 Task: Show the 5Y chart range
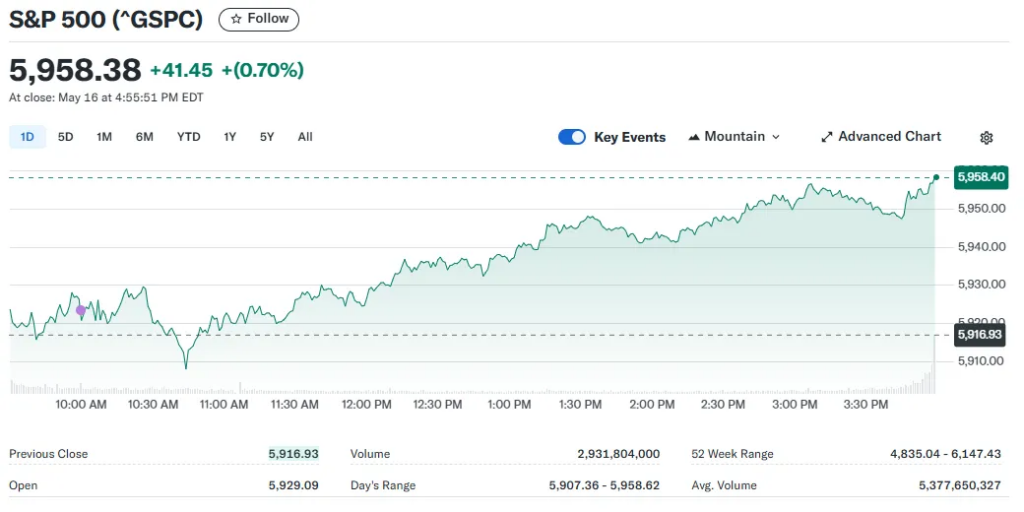(266, 137)
